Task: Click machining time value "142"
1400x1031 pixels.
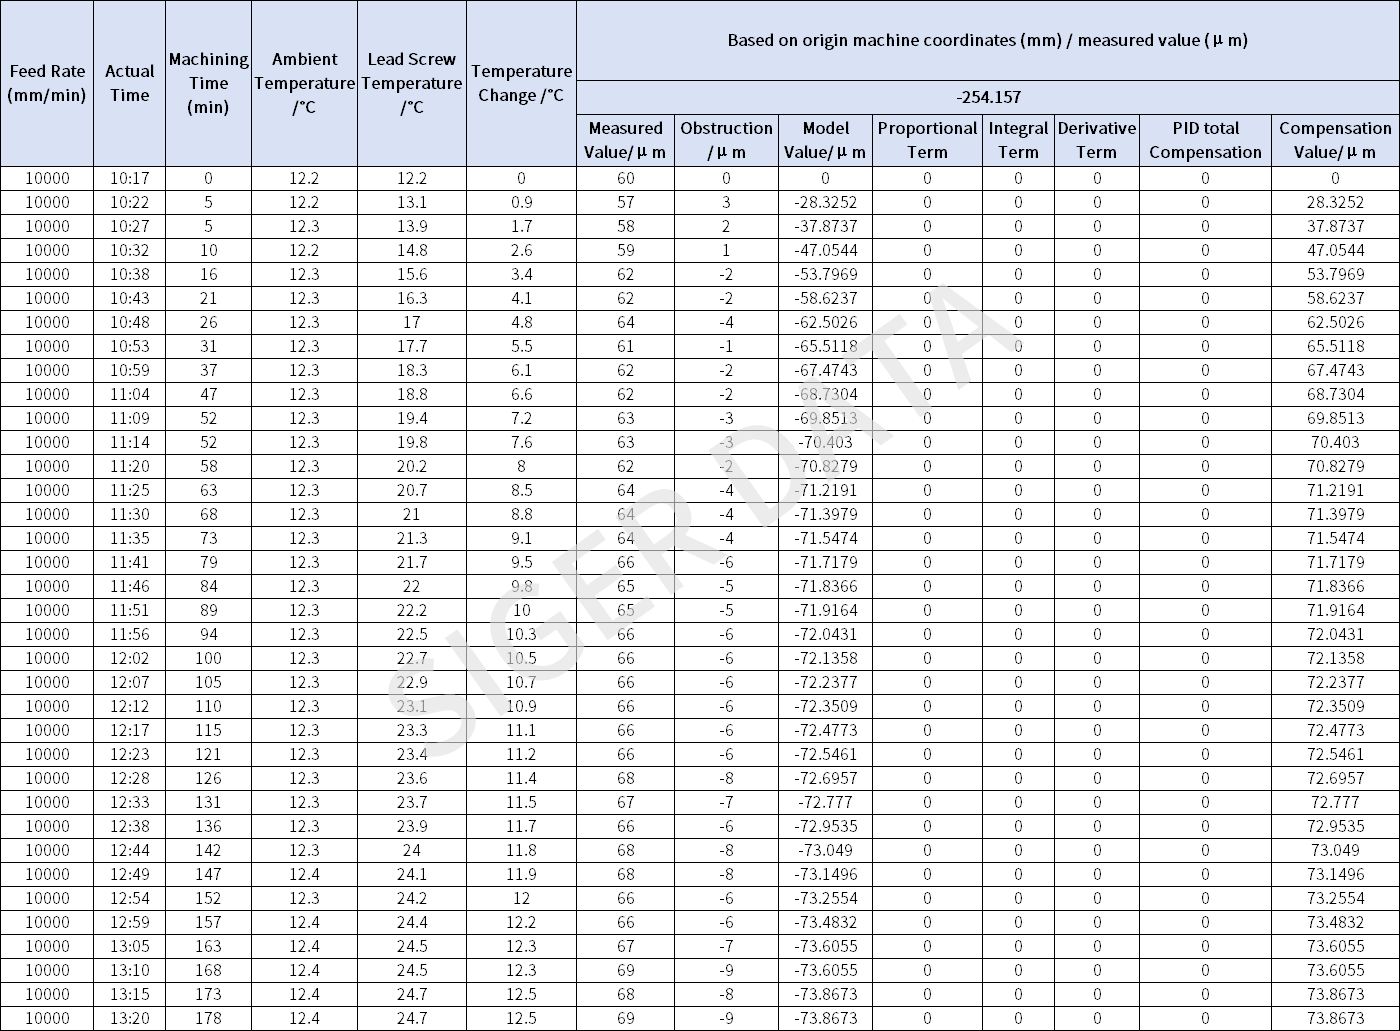Action: click(208, 850)
